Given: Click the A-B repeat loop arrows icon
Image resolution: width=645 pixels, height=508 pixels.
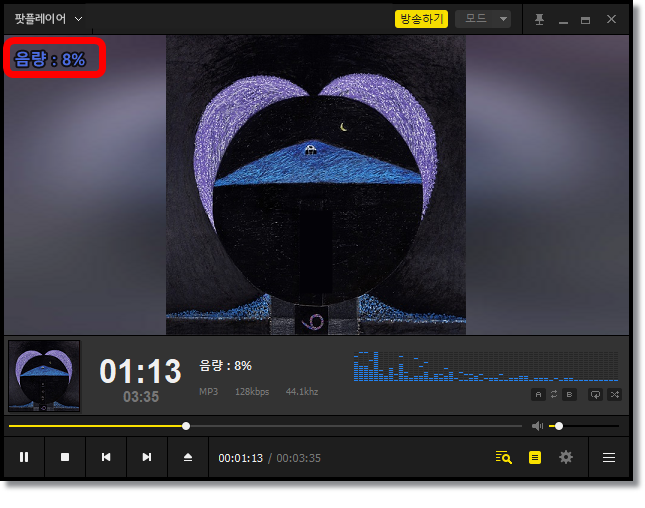Looking at the screenshot, I should [554, 394].
